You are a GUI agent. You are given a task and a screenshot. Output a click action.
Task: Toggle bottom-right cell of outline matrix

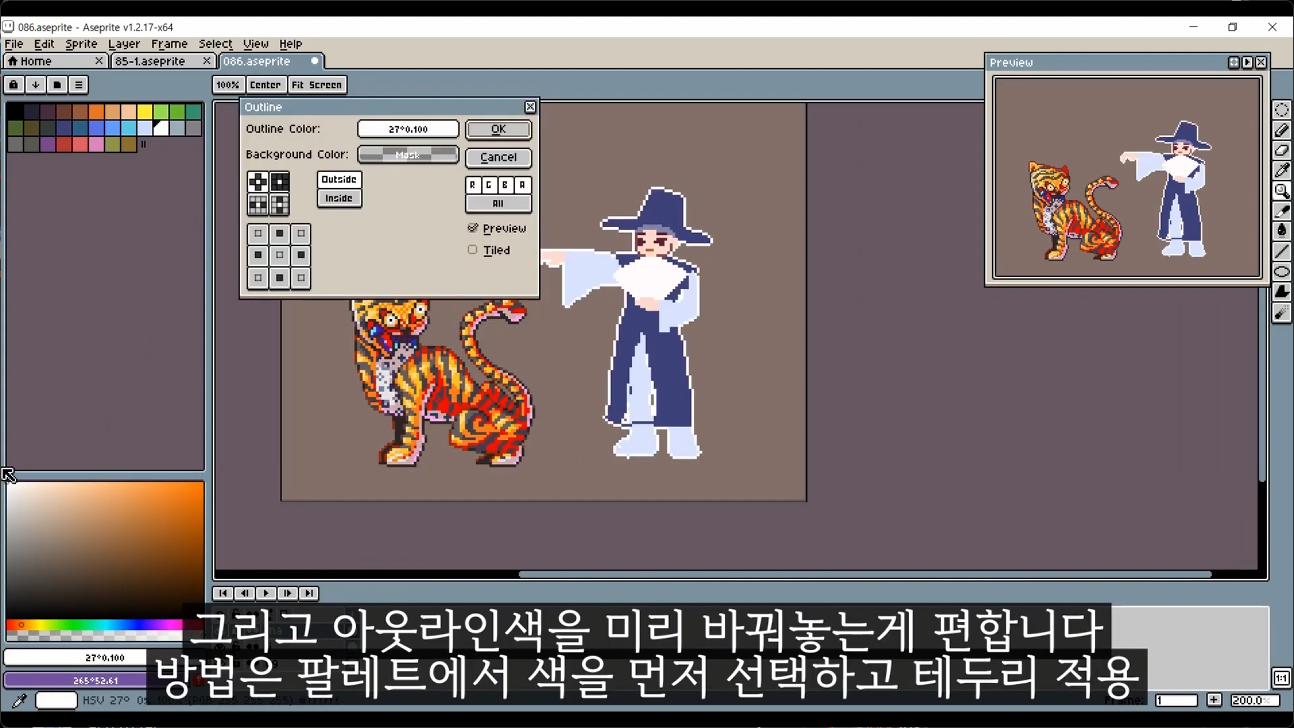click(x=301, y=278)
